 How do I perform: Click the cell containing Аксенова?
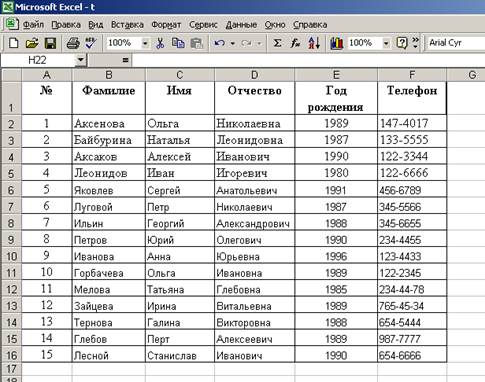[x=109, y=124]
